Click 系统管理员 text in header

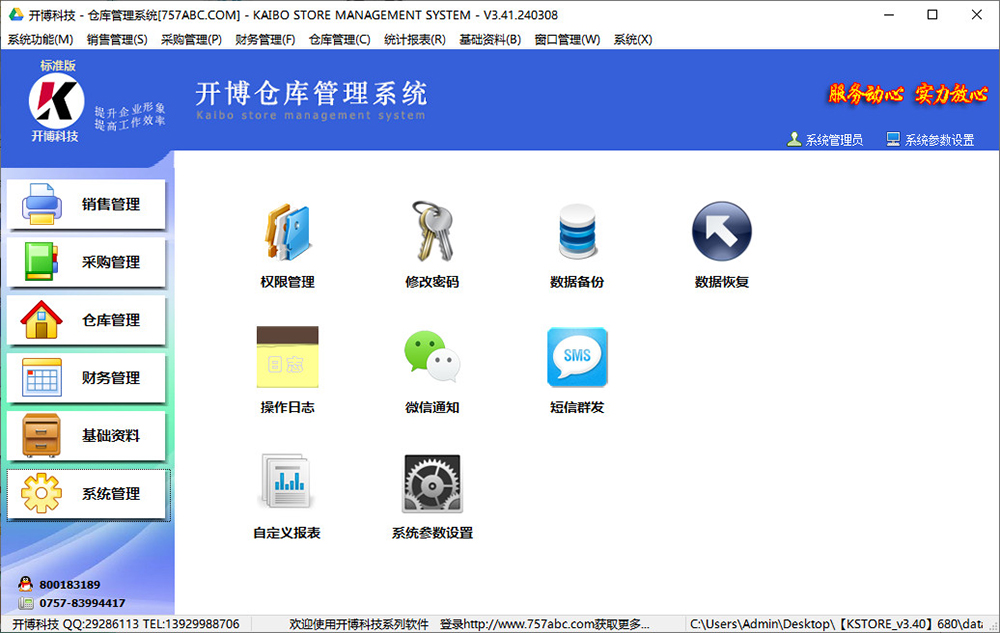tap(834, 140)
